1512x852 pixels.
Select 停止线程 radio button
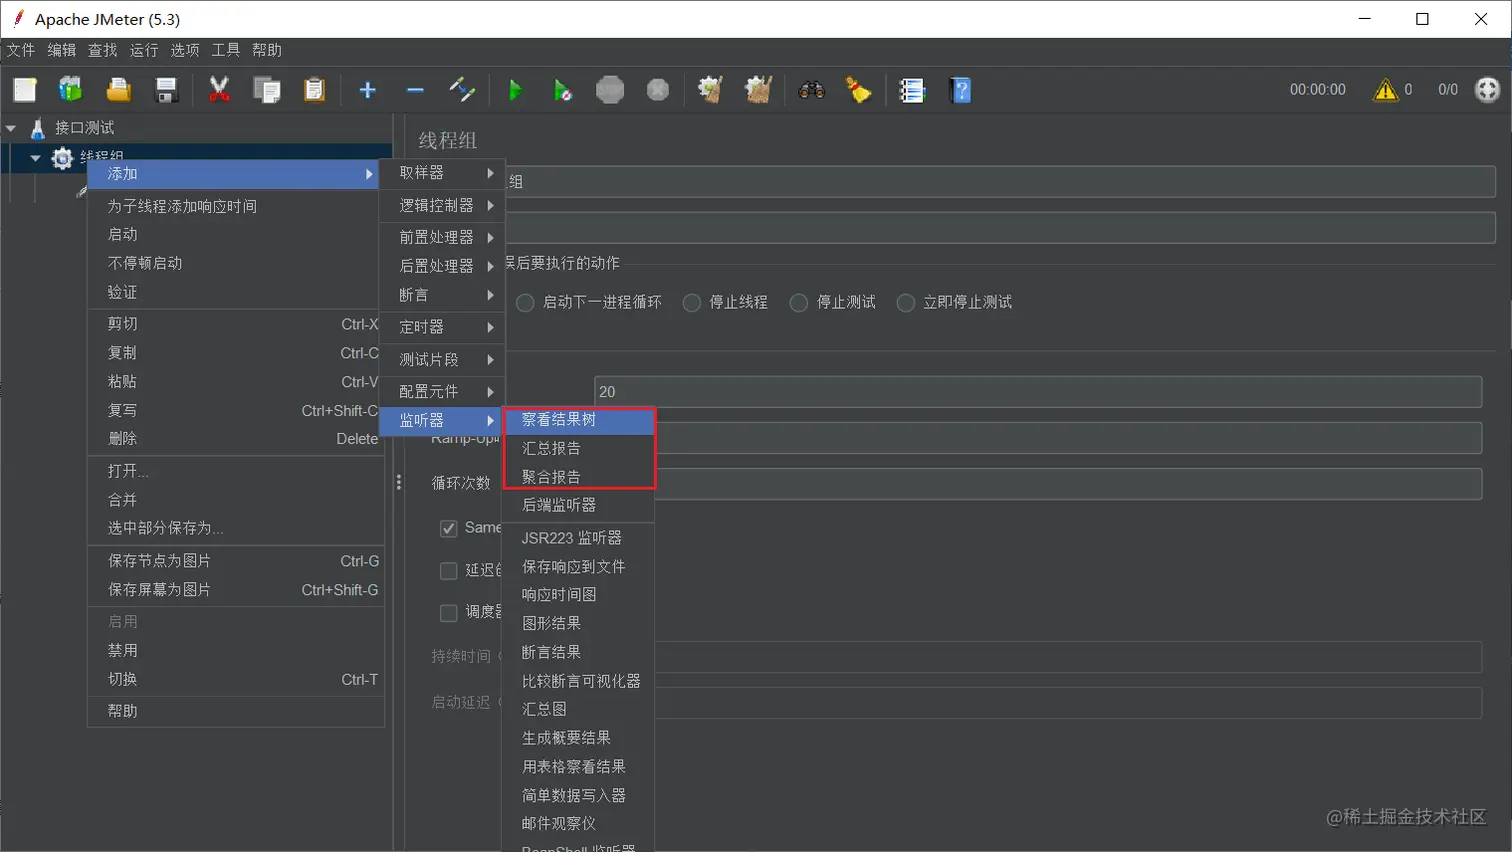(691, 302)
